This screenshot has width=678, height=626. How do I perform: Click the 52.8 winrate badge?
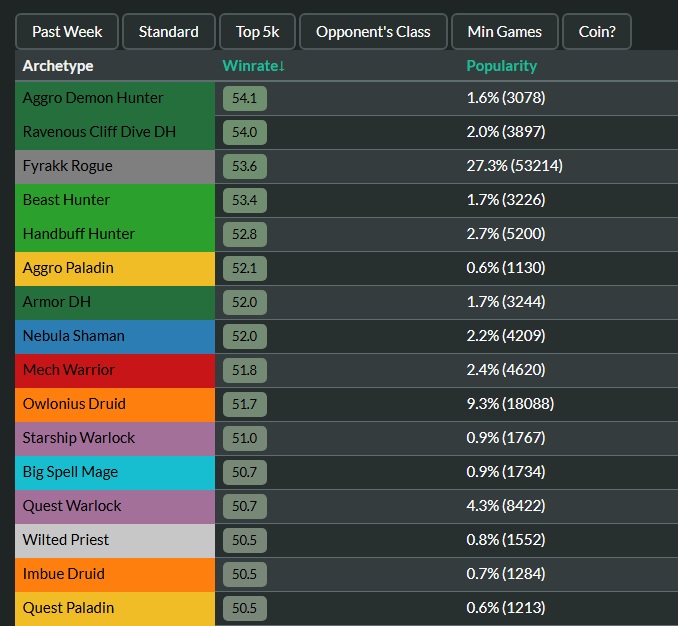(x=245, y=234)
